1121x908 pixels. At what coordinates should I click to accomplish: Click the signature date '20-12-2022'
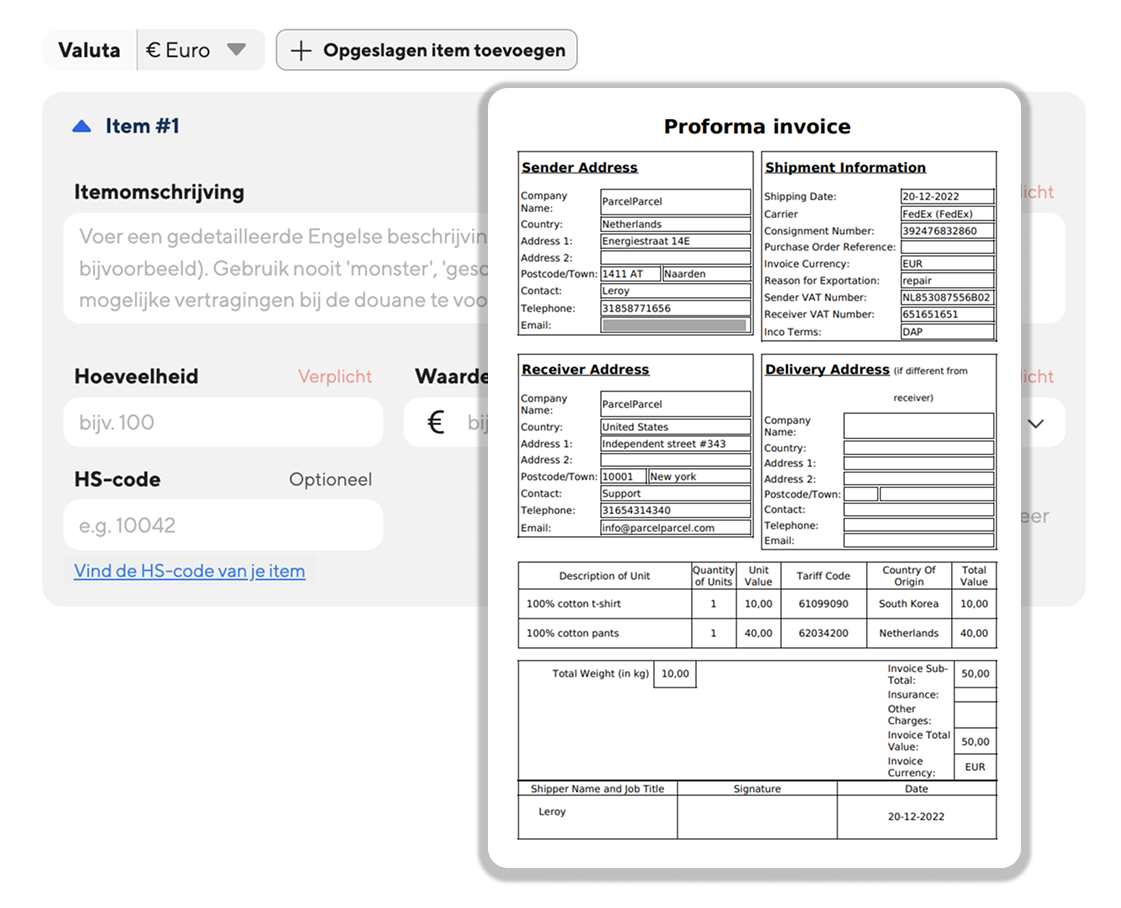tap(916, 816)
